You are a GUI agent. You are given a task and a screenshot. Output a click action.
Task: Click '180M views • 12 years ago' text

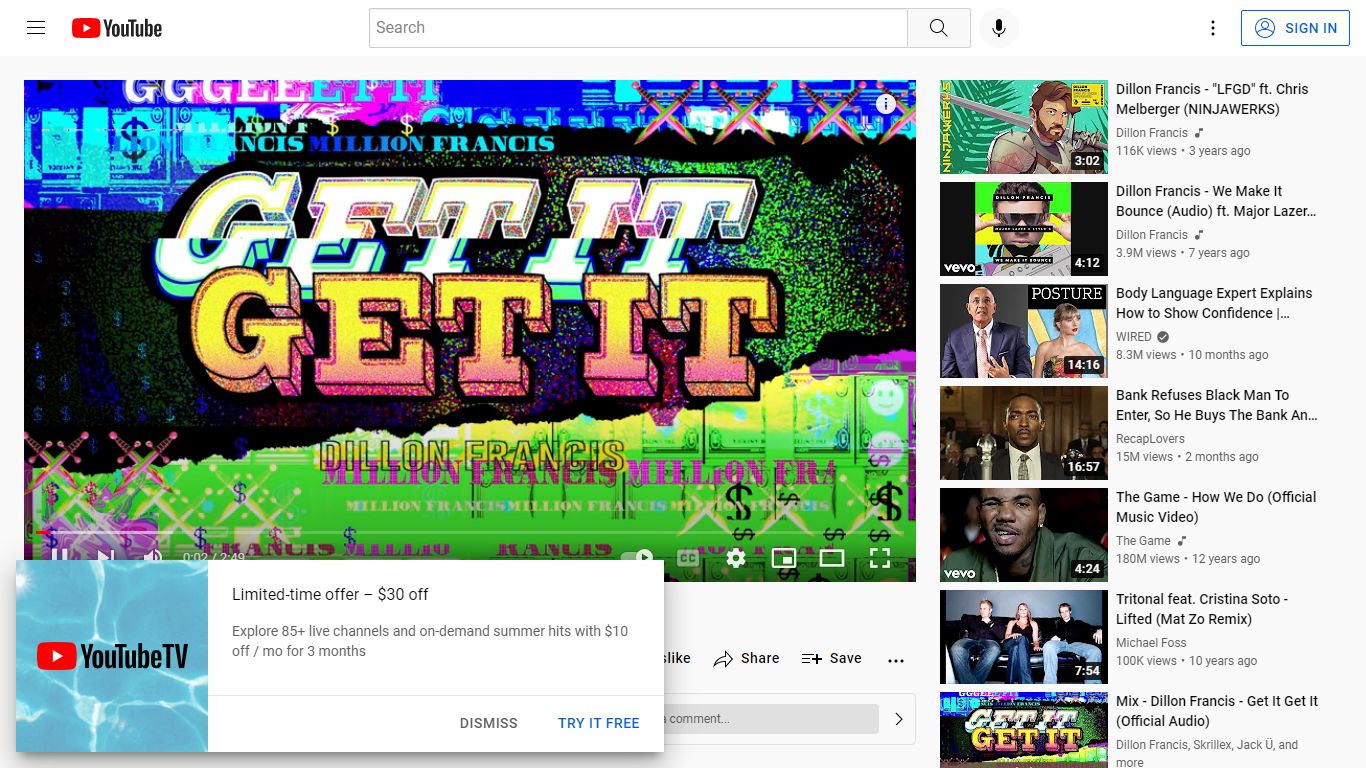(1188, 559)
